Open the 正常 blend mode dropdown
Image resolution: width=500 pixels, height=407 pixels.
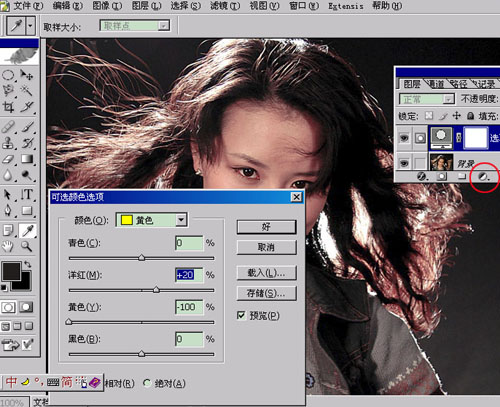point(427,99)
